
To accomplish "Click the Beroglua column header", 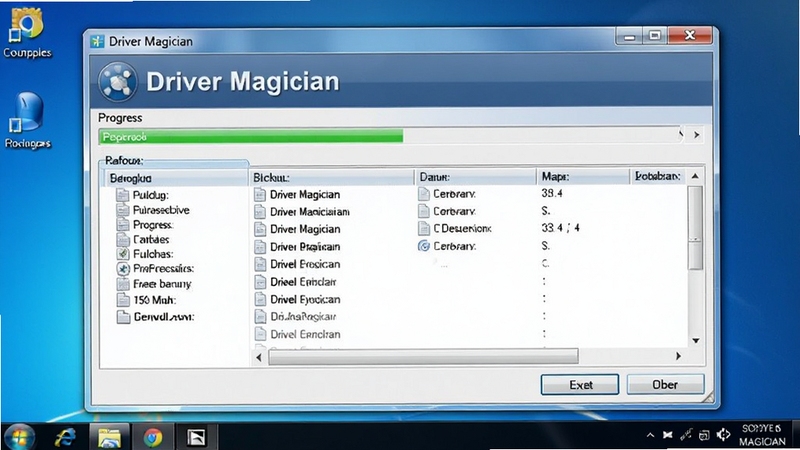I will (177, 179).
